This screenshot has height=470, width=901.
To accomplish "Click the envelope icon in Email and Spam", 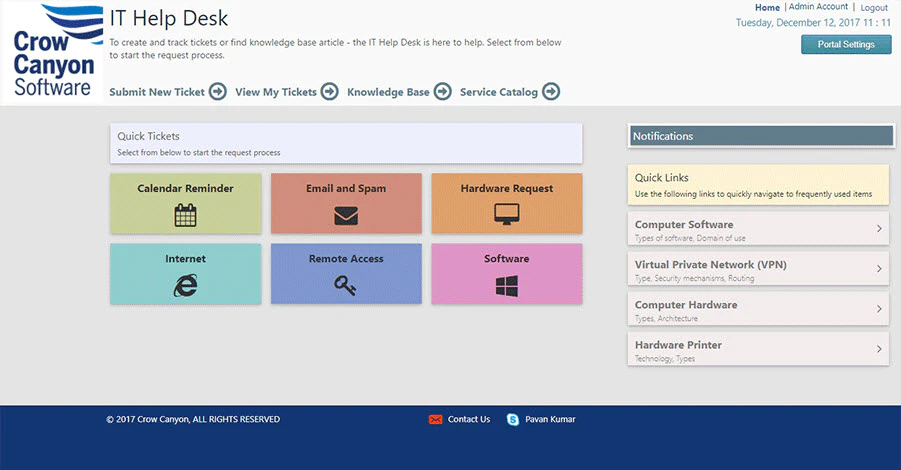I will pos(346,216).
